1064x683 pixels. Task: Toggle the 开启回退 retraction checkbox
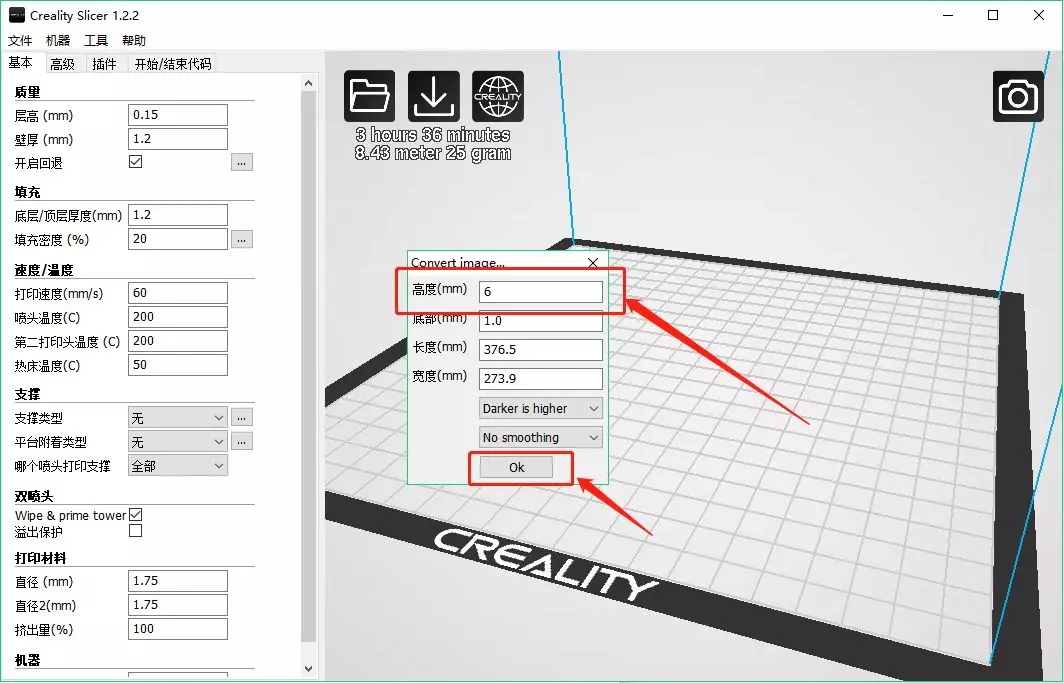click(x=136, y=161)
